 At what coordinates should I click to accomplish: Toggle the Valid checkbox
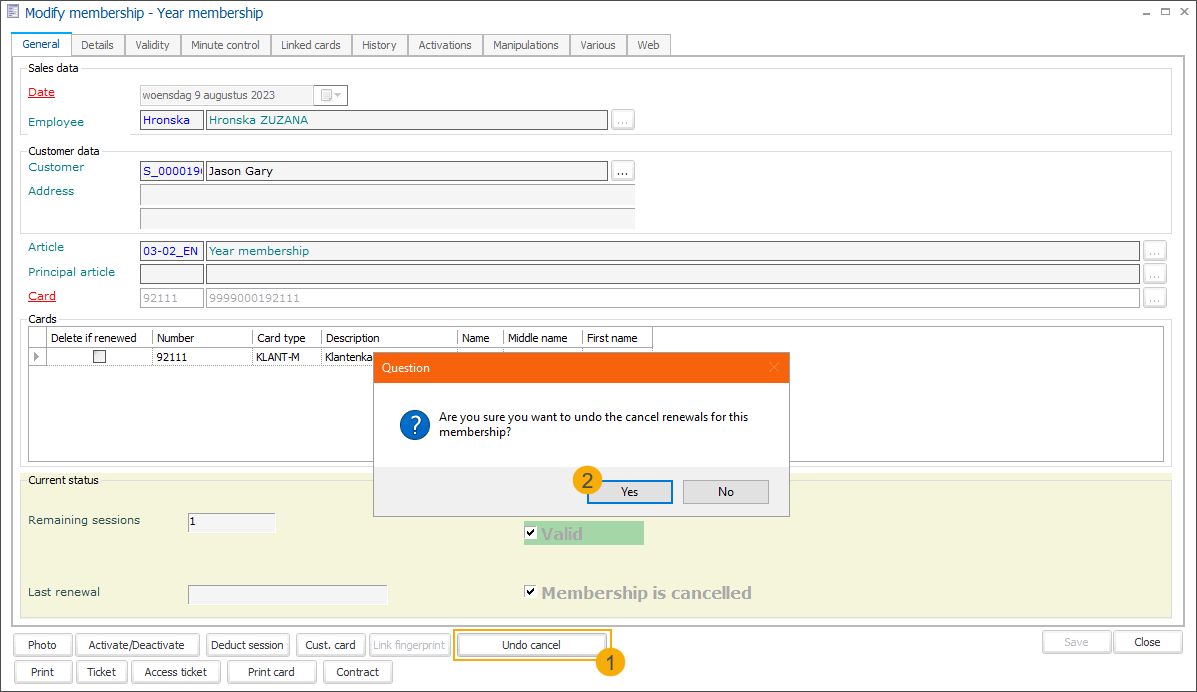click(x=530, y=533)
